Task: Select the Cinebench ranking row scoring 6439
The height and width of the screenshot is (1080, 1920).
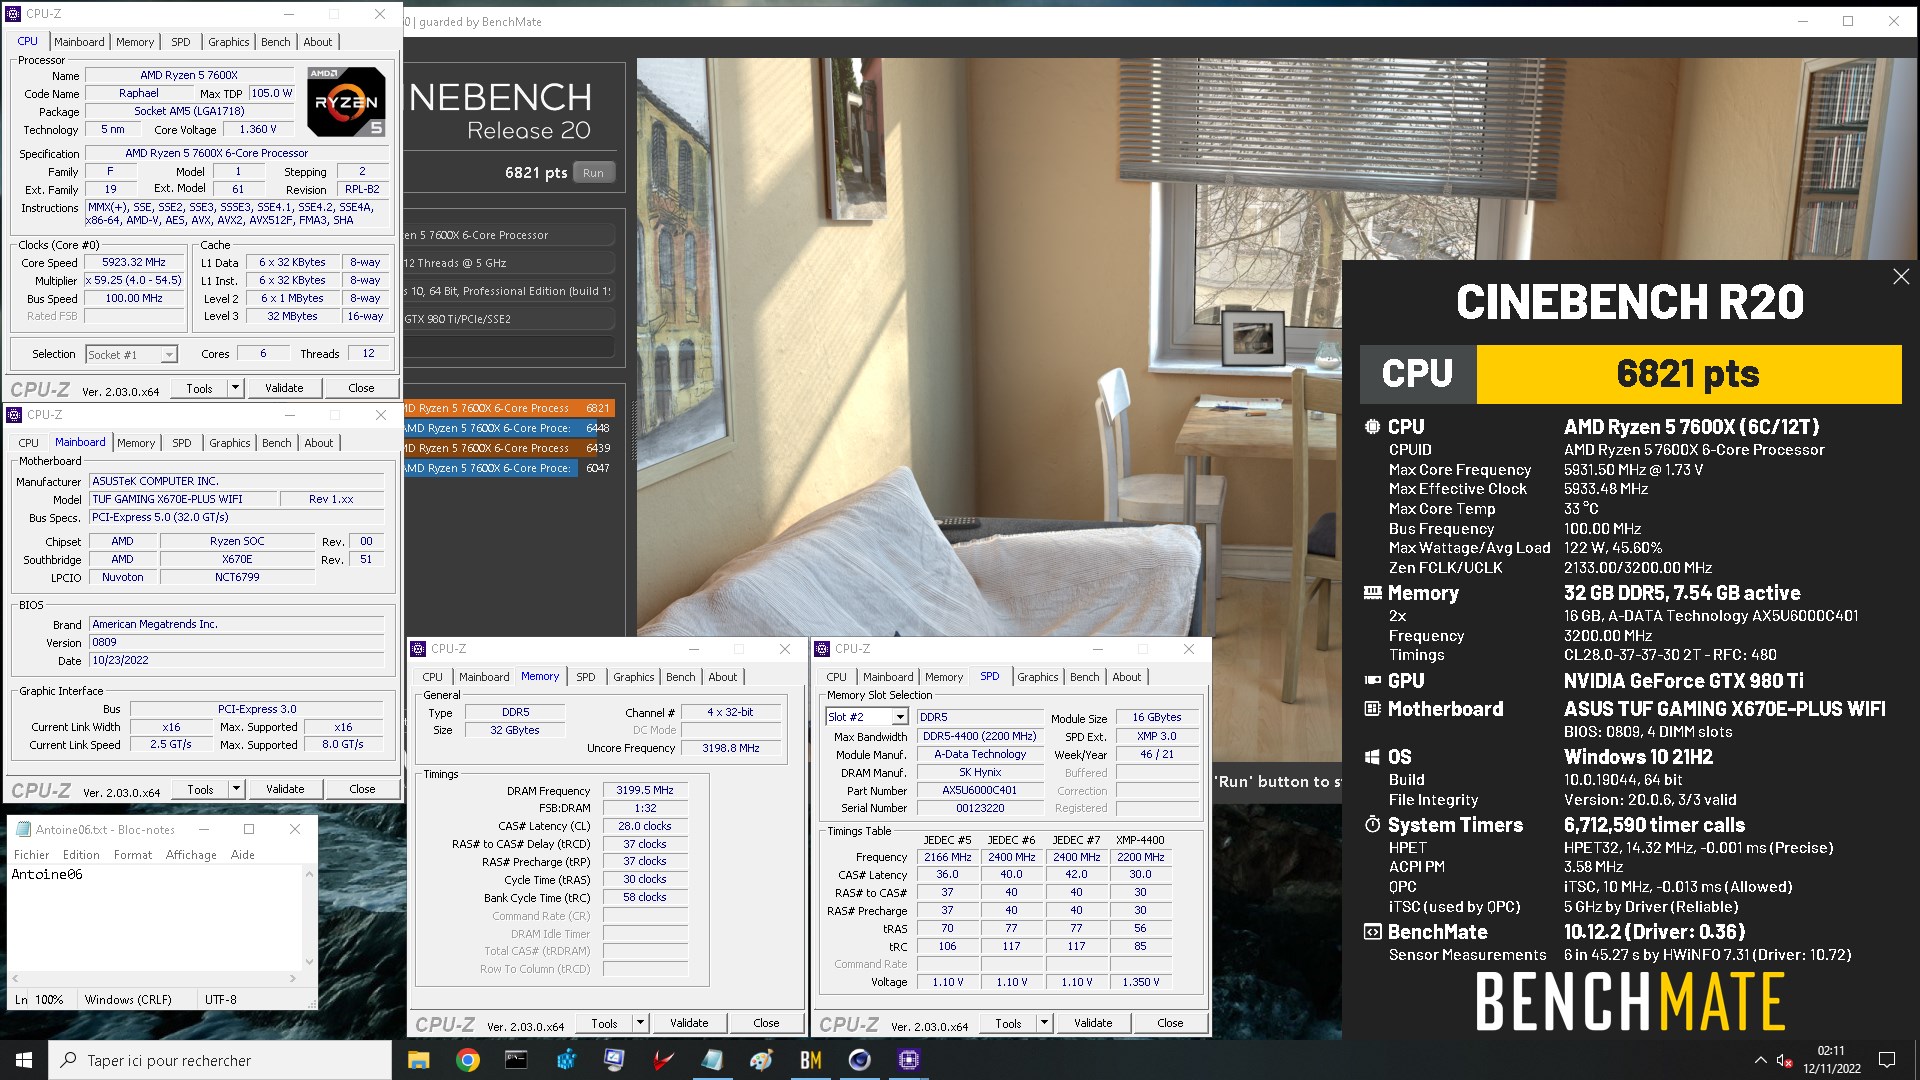Action: click(x=509, y=448)
